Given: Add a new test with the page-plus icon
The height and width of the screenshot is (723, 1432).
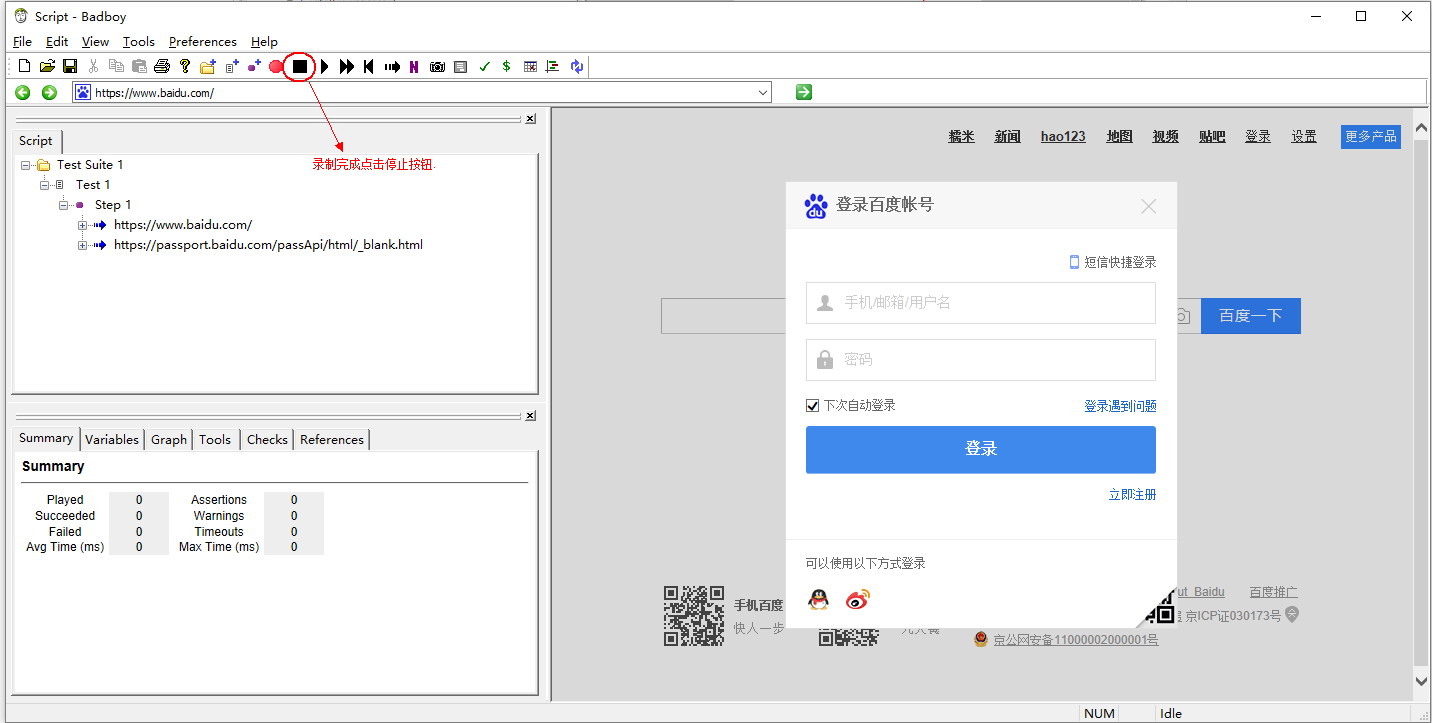Looking at the screenshot, I should pyautogui.click(x=231, y=66).
